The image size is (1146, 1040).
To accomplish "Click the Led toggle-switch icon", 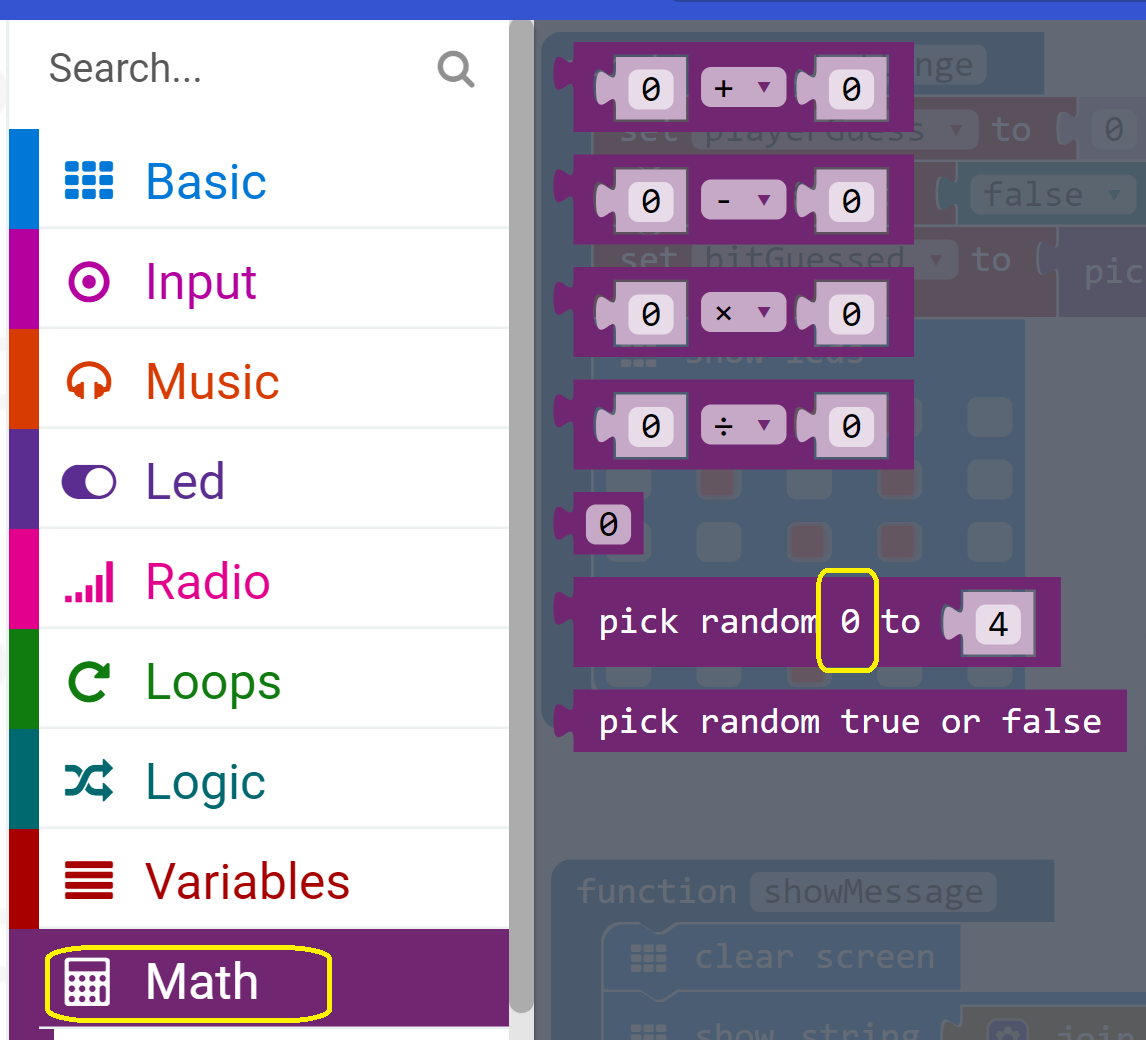I will click(90, 481).
